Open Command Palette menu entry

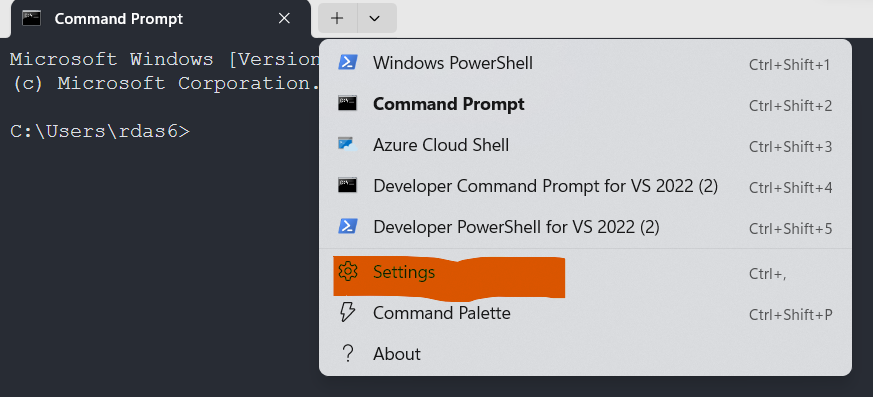(585, 313)
